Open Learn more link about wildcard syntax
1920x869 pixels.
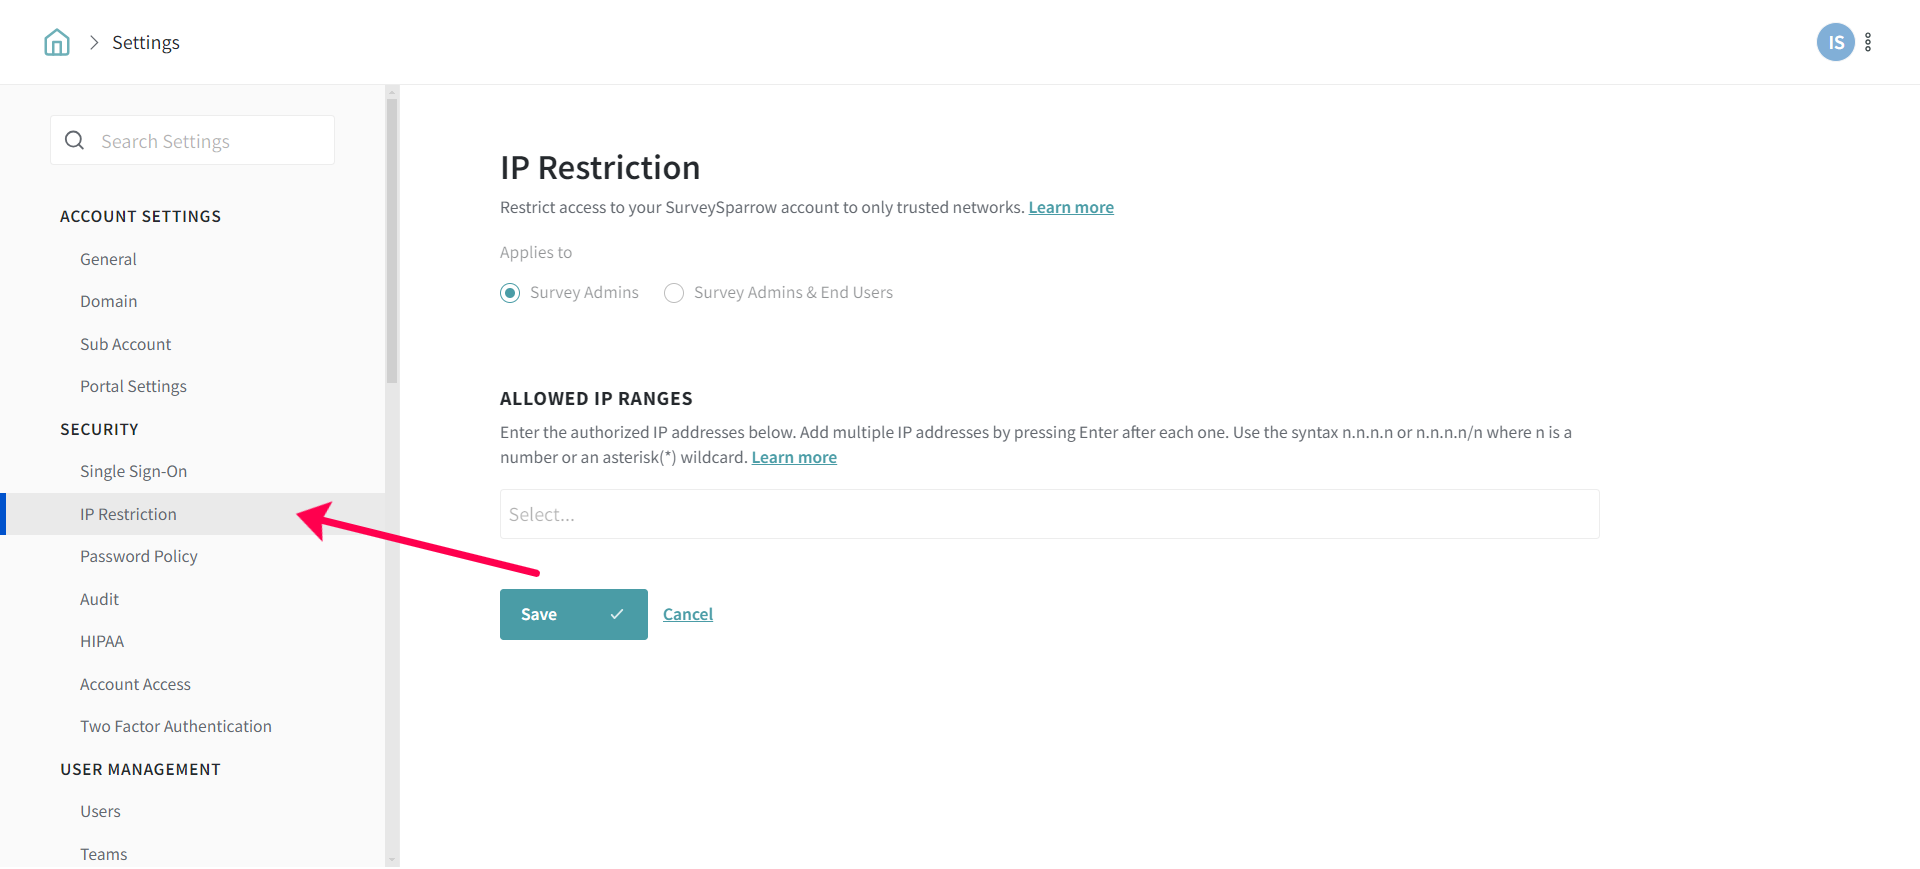[x=794, y=457]
